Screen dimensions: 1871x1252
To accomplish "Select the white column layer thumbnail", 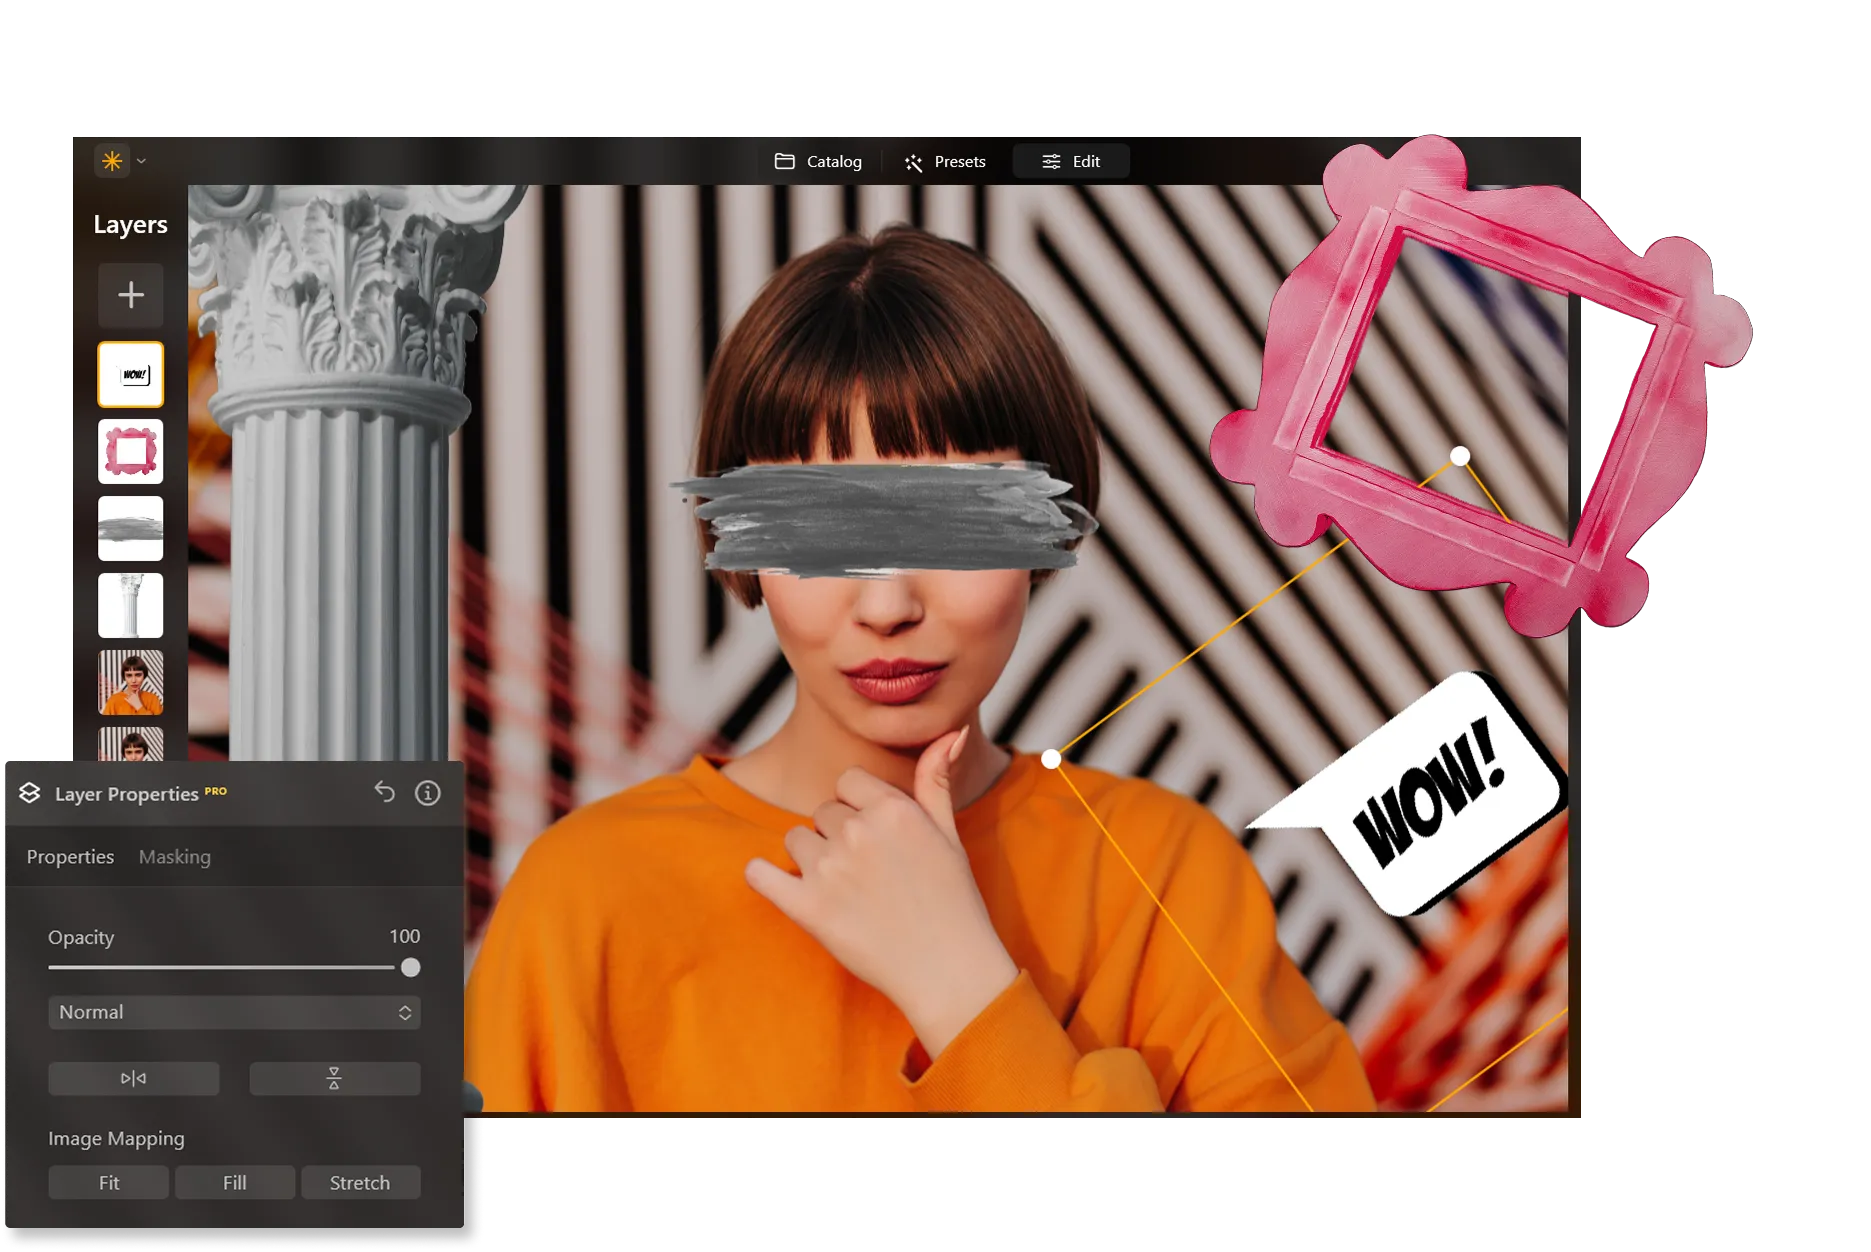I will [131, 605].
